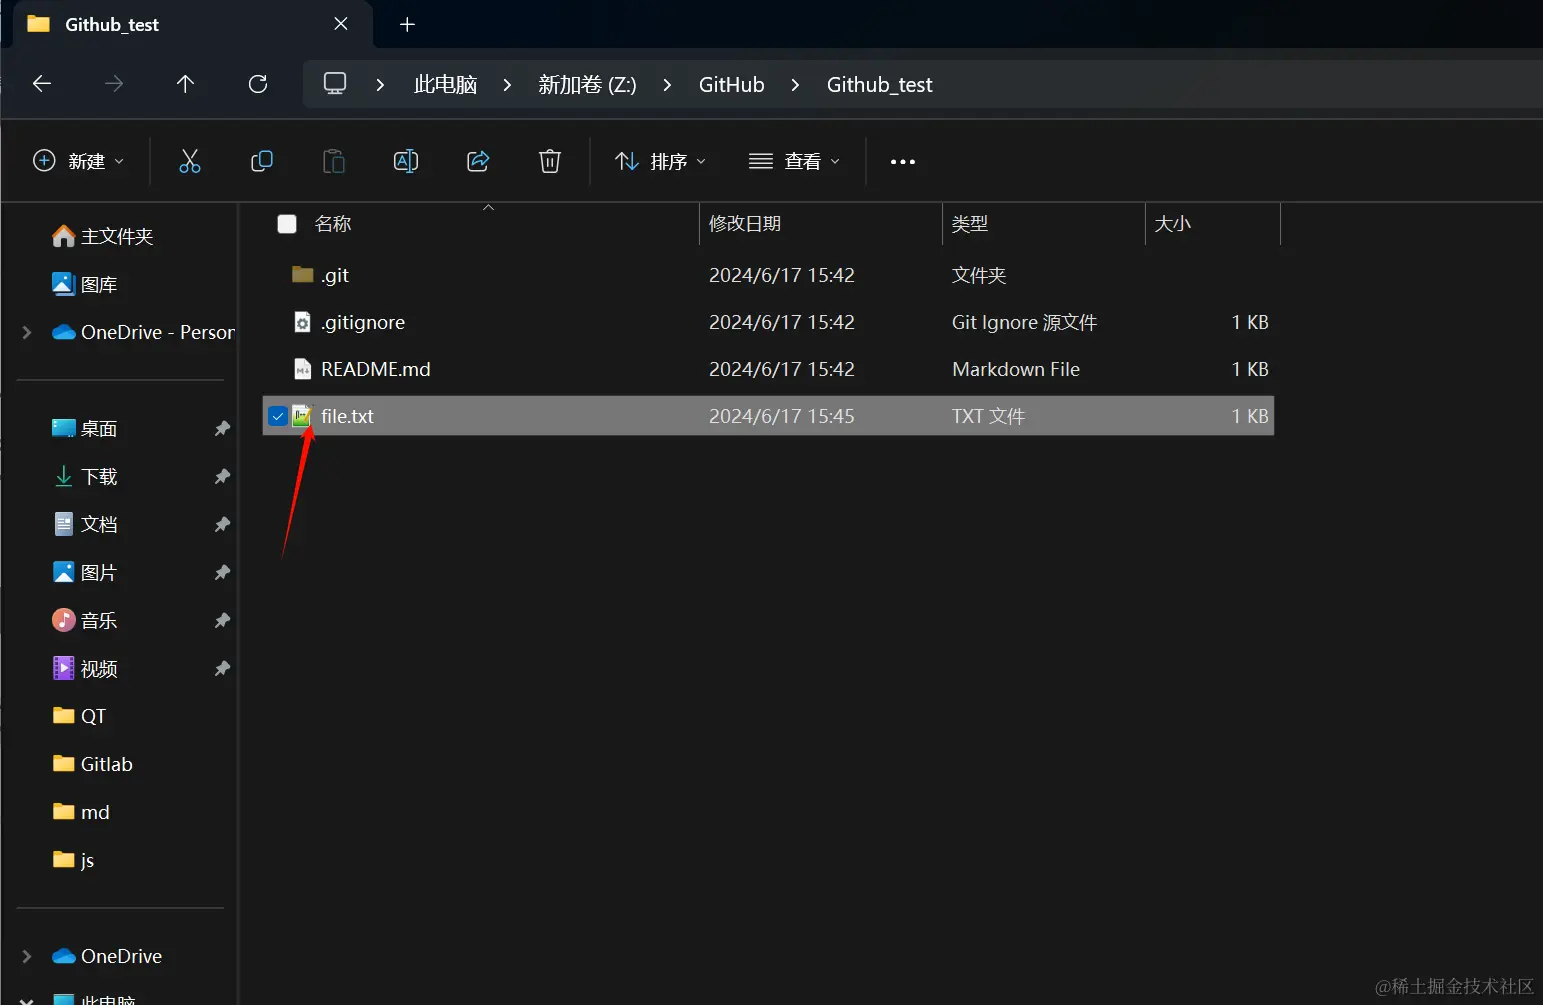Click the Markdown File type cell
The width and height of the screenshot is (1543, 1005).
tap(1016, 369)
